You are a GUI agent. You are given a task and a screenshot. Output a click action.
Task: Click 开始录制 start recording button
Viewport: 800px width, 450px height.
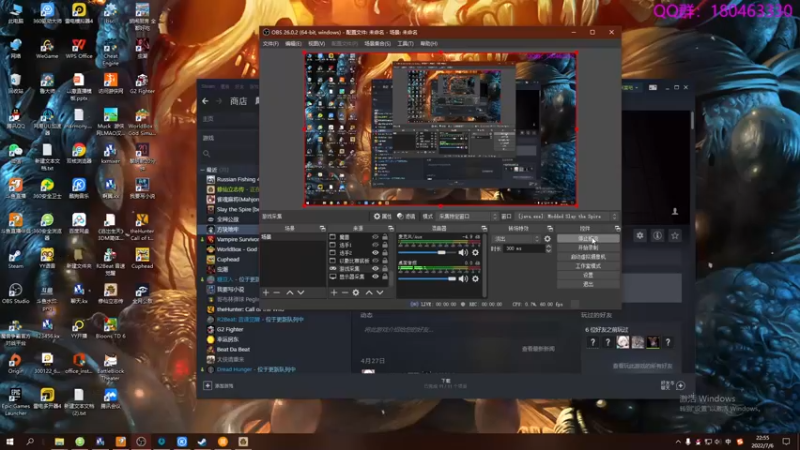coord(588,247)
